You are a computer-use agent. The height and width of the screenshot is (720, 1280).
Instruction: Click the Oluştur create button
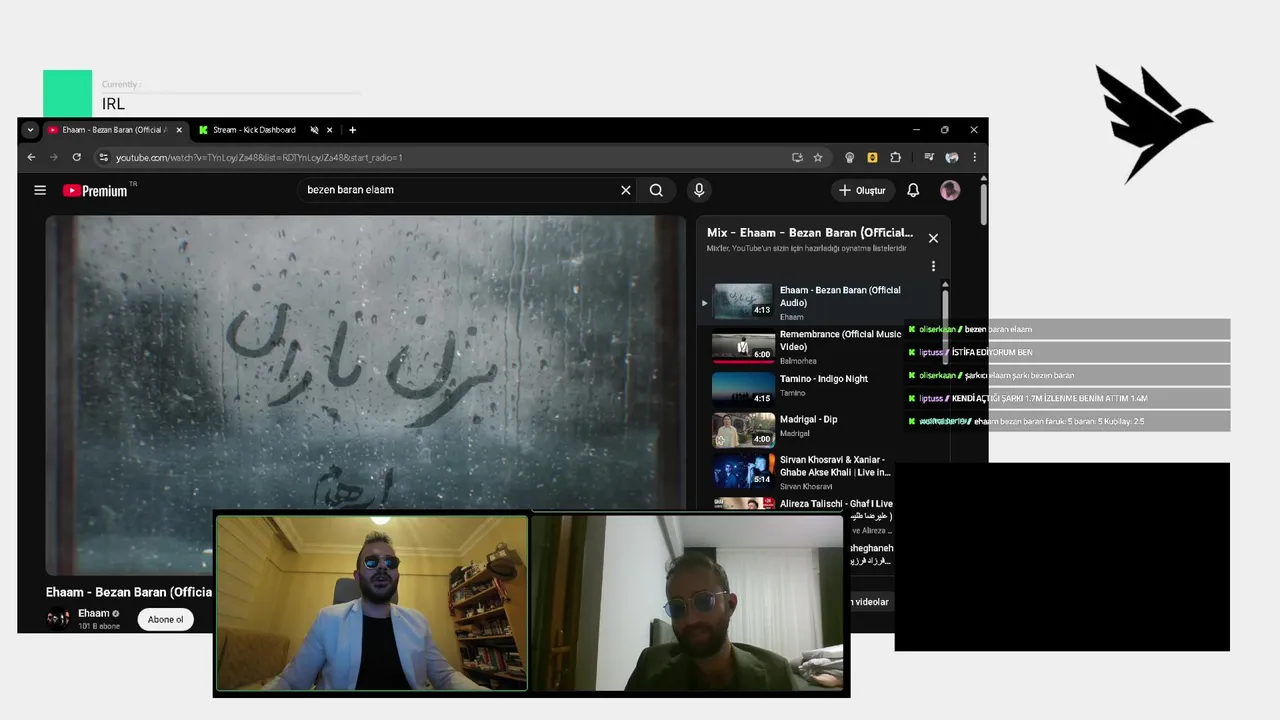[x=861, y=190]
